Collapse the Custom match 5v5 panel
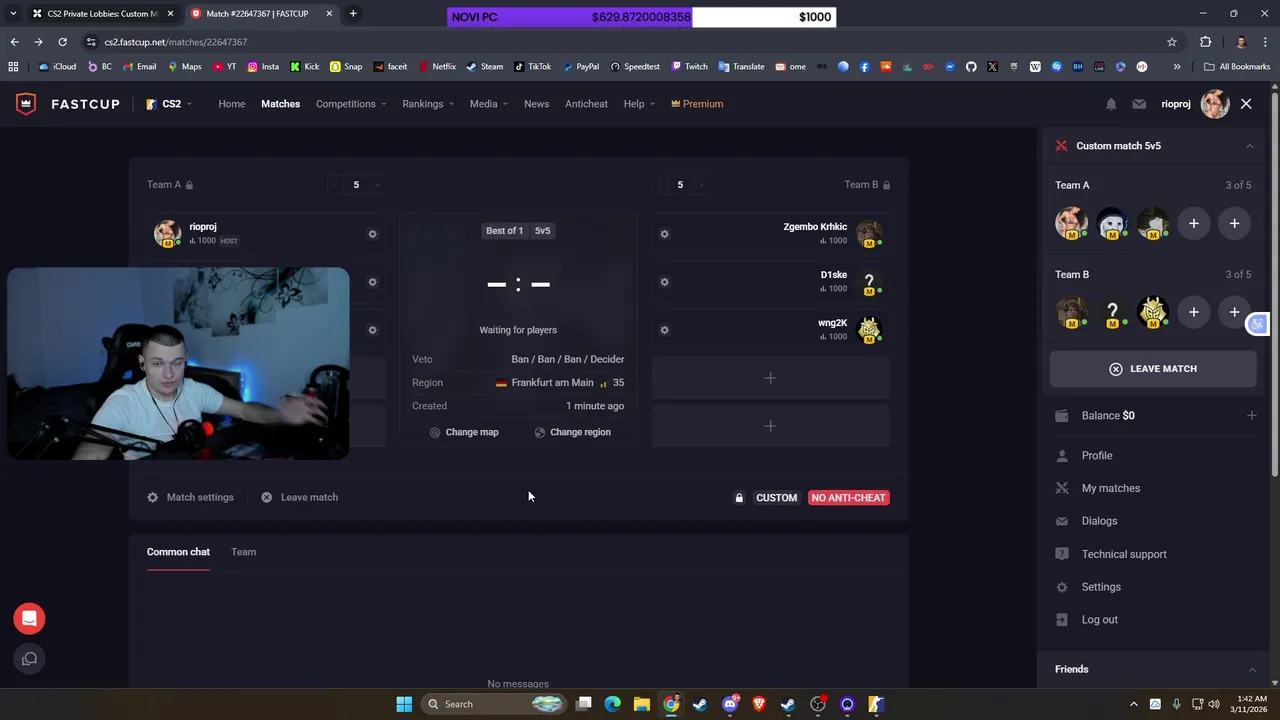 [x=1249, y=146]
